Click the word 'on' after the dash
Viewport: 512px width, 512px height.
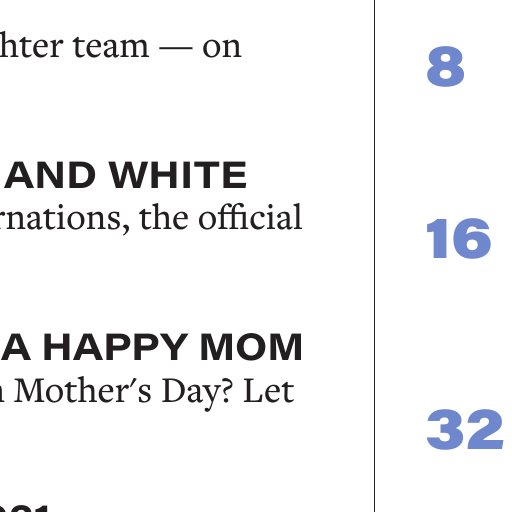tap(221, 48)
